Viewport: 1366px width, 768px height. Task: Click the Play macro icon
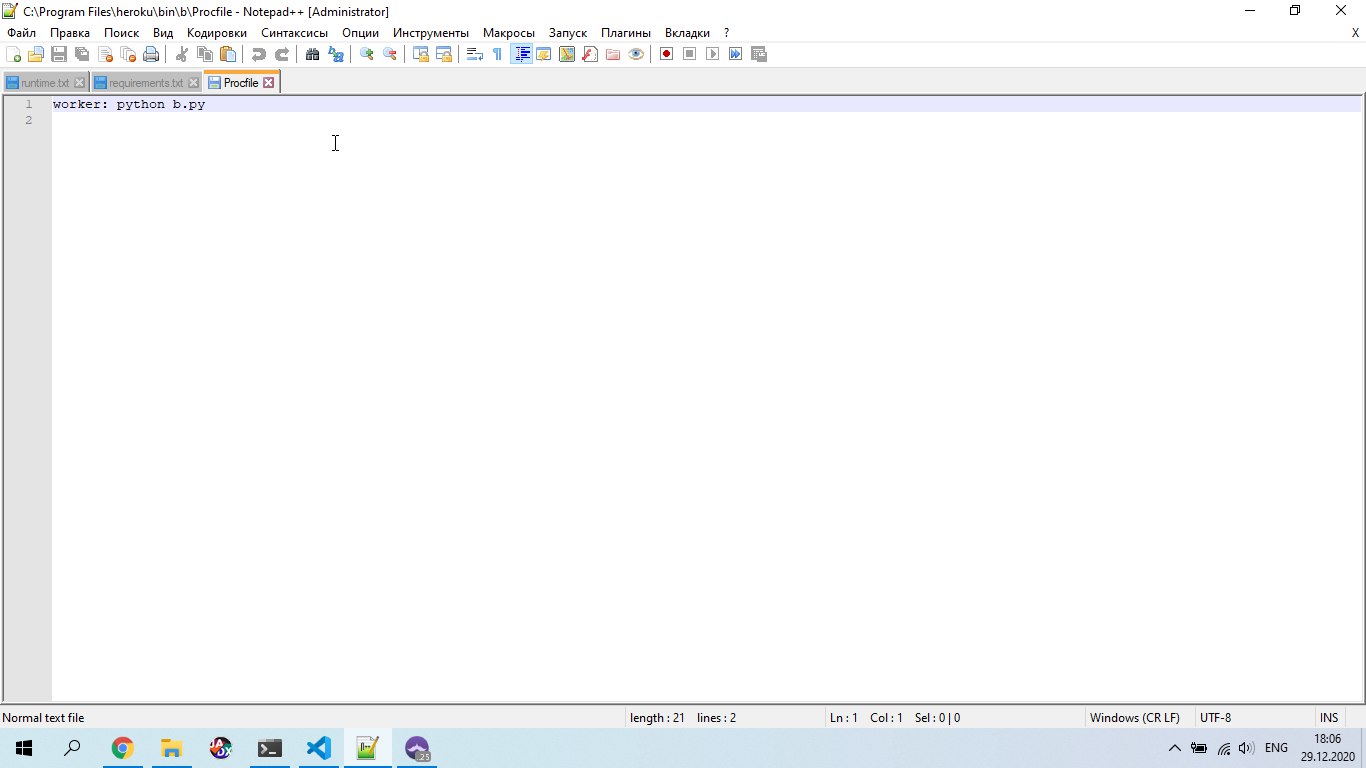coord(713,54)
